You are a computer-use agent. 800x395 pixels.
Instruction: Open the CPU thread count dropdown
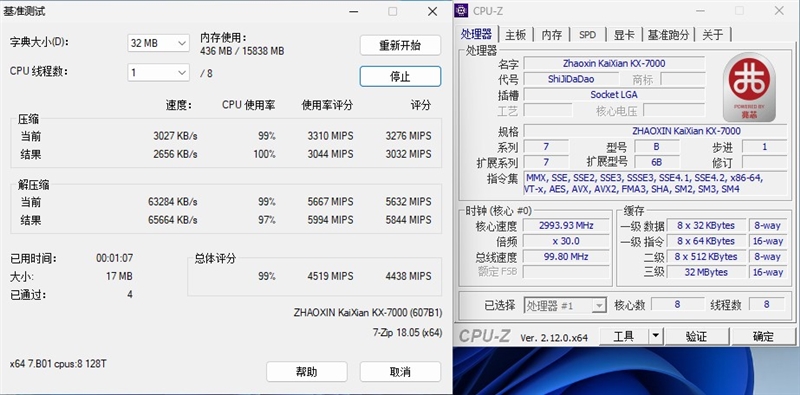point(158,72)
